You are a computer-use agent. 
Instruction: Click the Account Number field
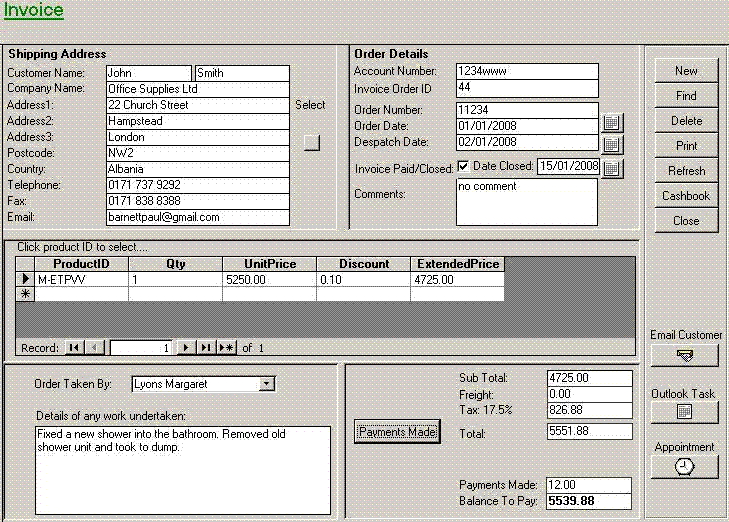[x=526, y=72]
